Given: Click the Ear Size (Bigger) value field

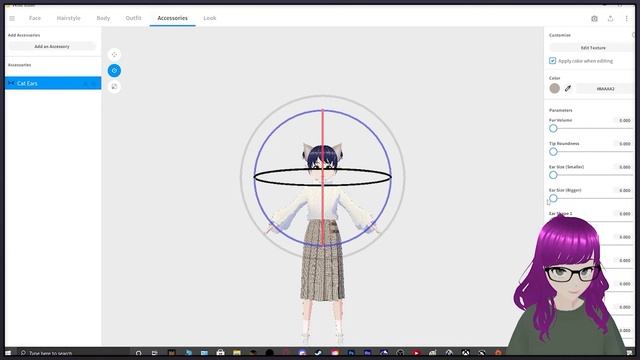Looking at the screenshot, I should pyautogui.click(x=623, y=190).
